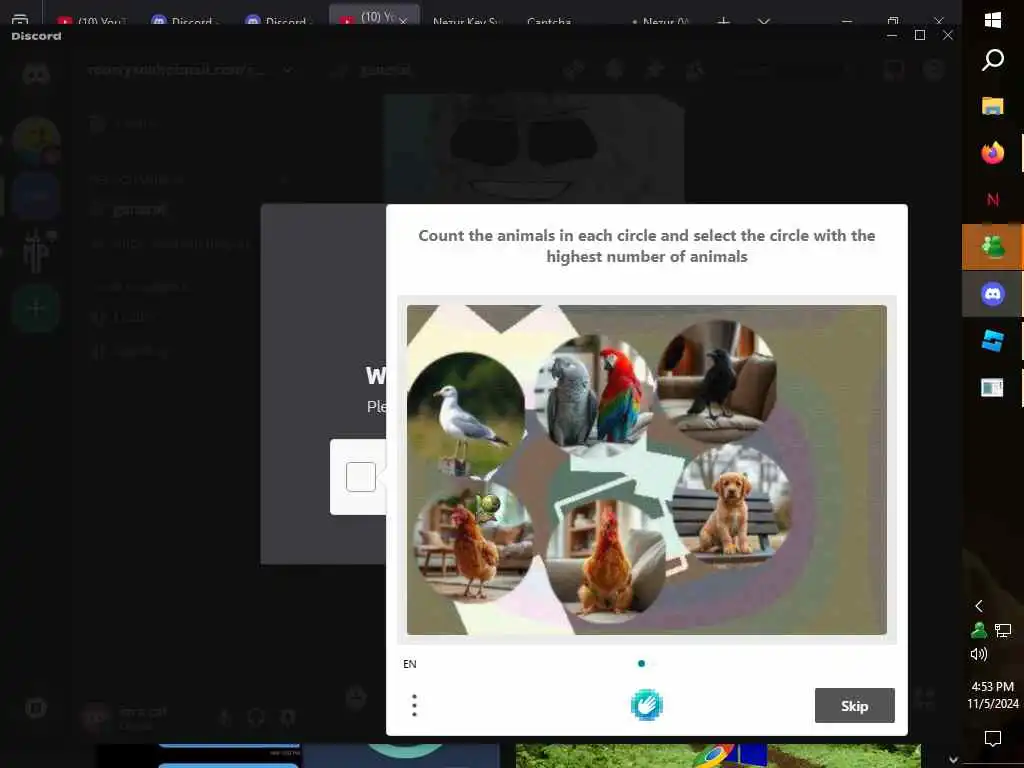Select the yellow emoji server icon
Viewport: 1024px width, 768px height.
36,140
